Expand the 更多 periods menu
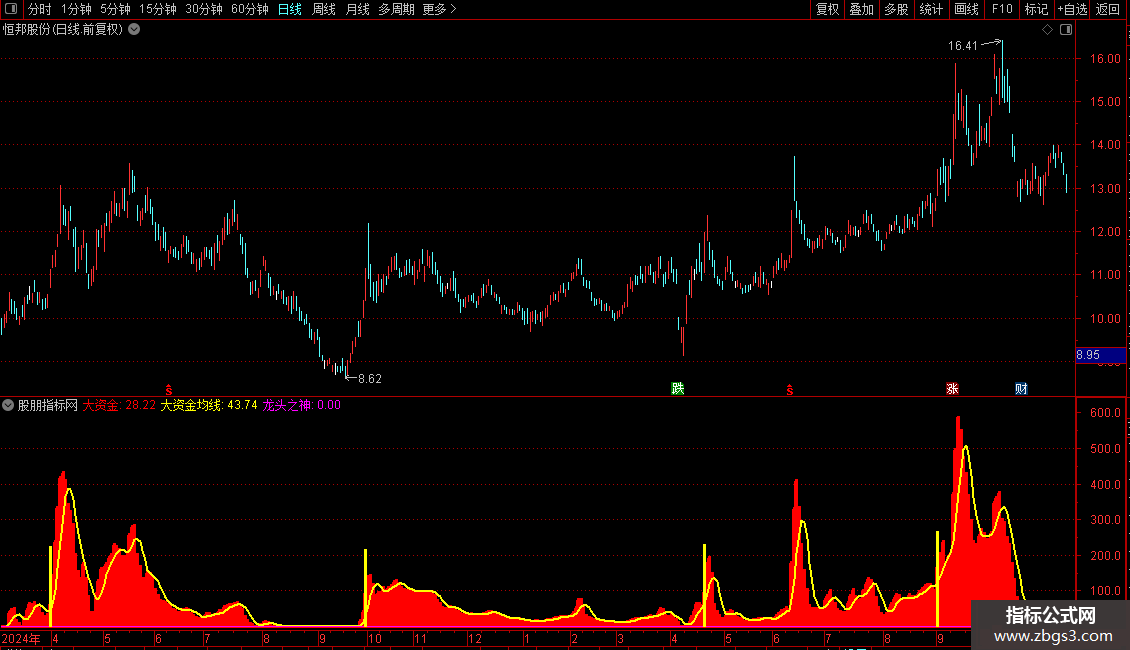The width and height of the screenshot is (1130, 650). pyautogui.click(x=440, y=9)
